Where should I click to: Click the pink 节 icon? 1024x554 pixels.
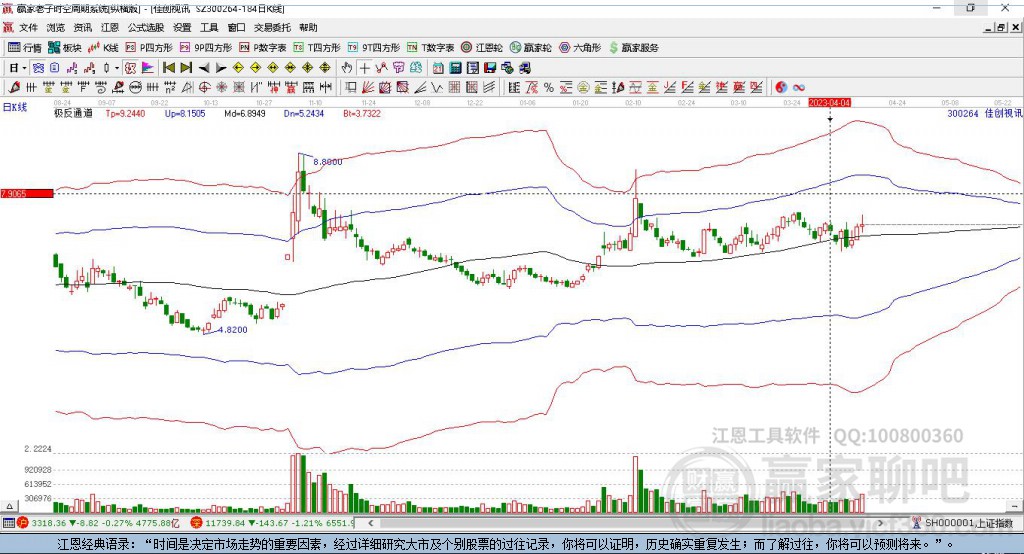(398, 68)
